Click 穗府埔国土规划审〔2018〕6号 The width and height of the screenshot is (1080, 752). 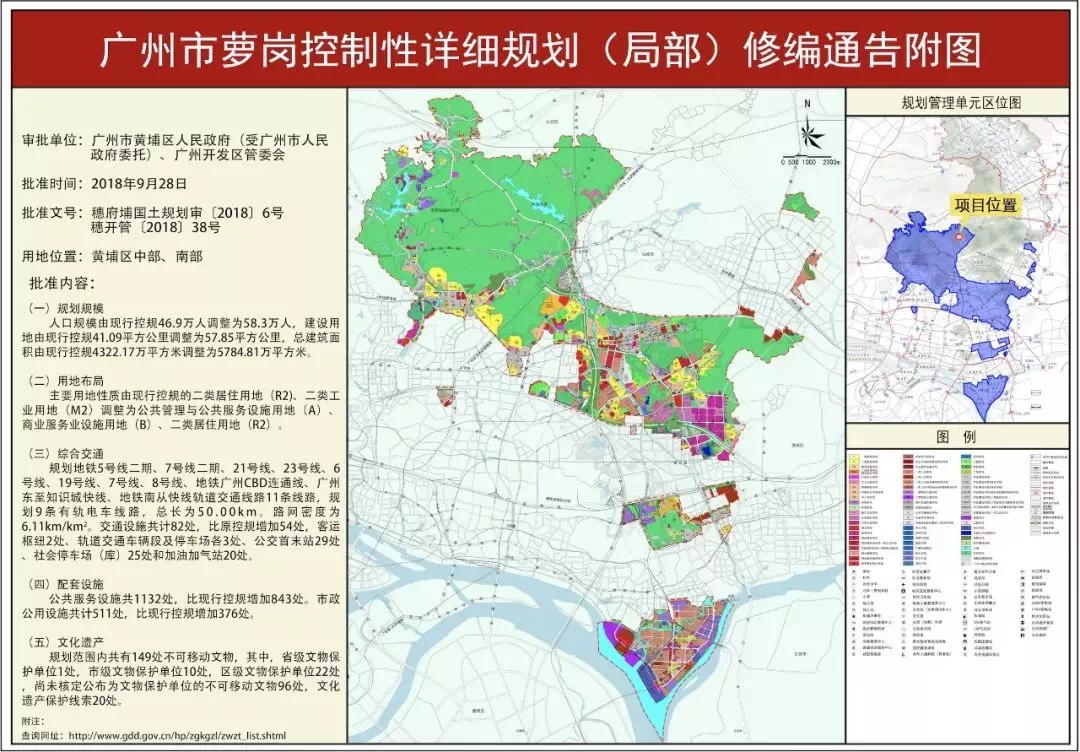click(x=187, y=213)
